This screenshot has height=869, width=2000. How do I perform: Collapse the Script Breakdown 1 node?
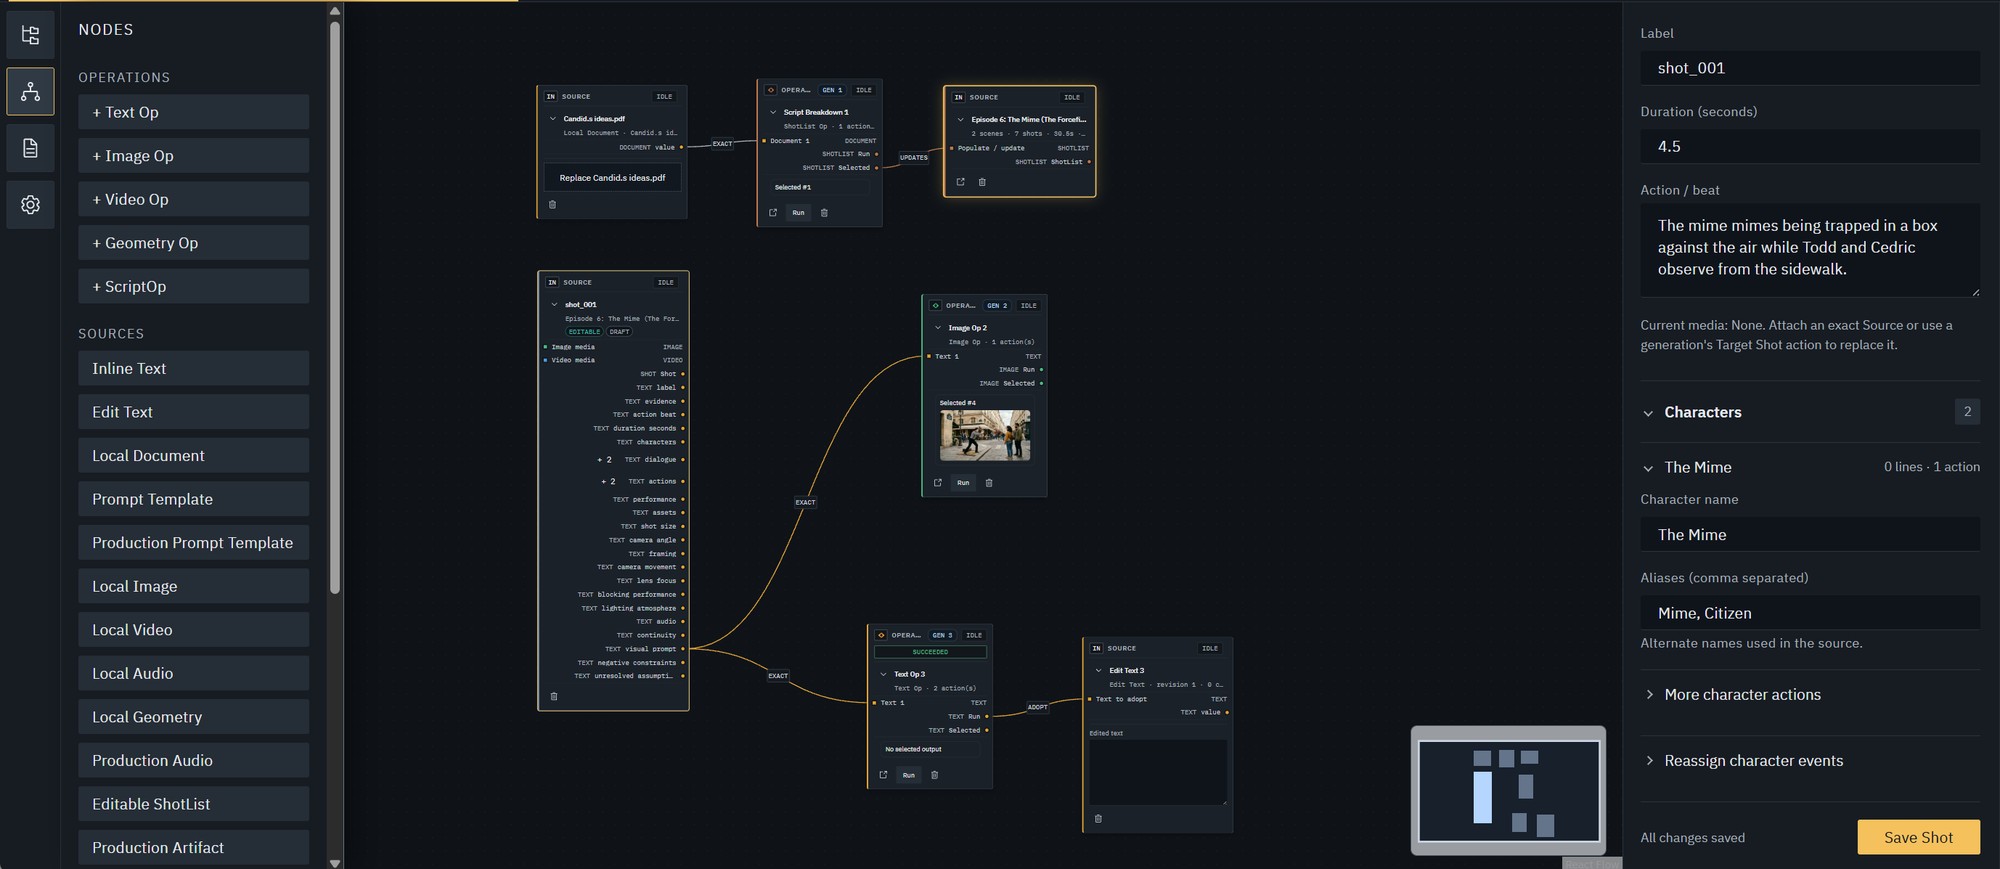(773, 112)
